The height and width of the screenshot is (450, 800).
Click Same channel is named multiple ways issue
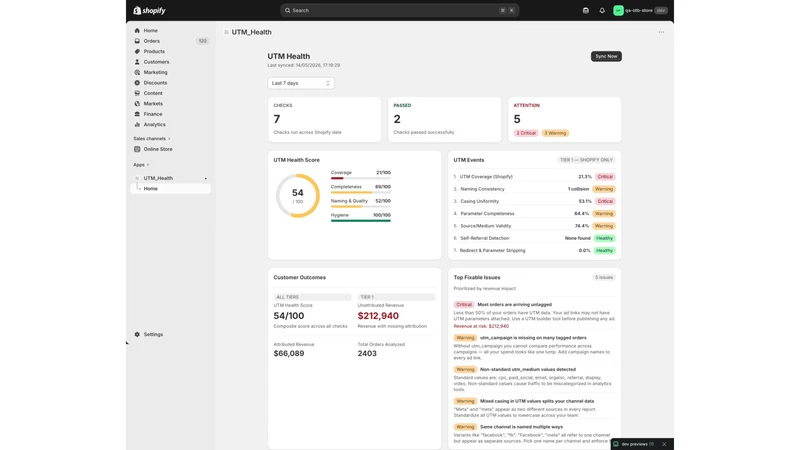pyautogui.click(x=521, y=427)
